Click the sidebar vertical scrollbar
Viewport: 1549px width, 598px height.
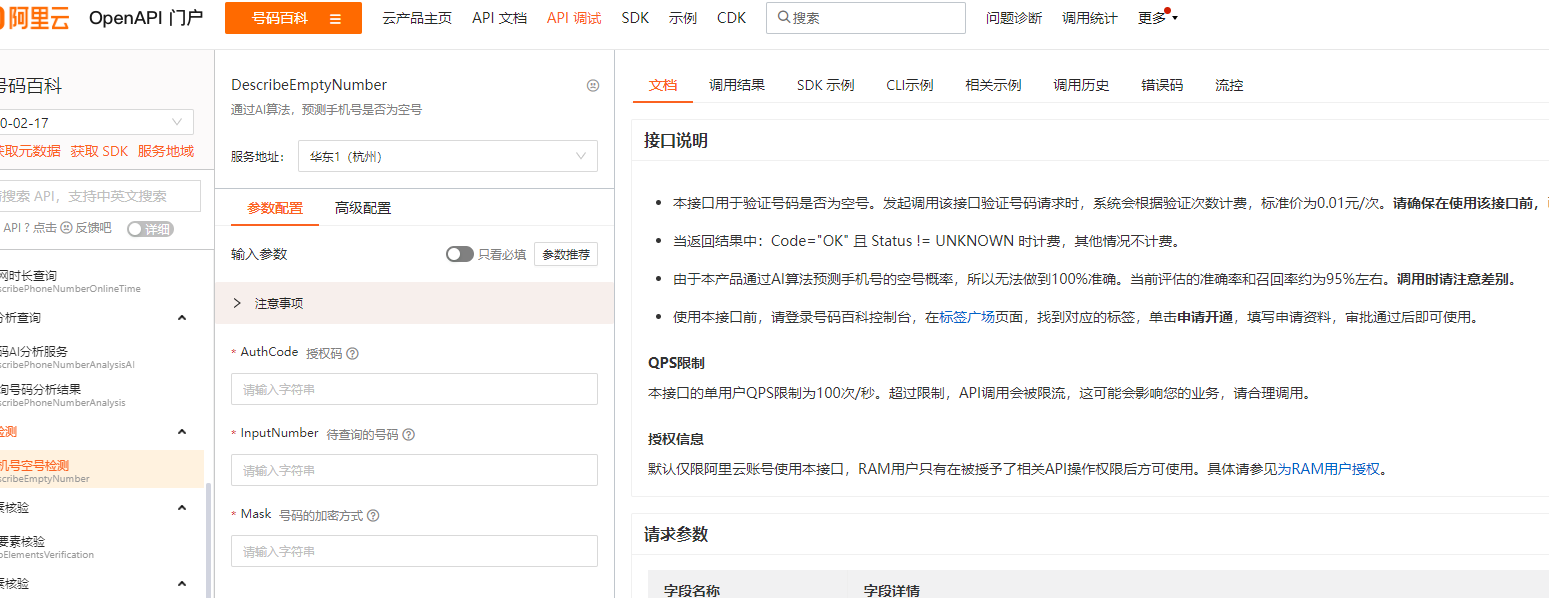[208, 540]
